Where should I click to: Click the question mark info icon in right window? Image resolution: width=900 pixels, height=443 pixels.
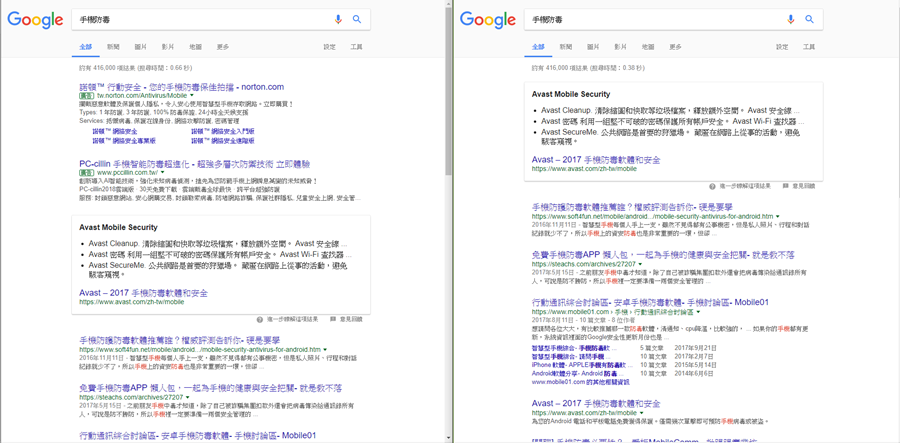(x=712, y=186)
